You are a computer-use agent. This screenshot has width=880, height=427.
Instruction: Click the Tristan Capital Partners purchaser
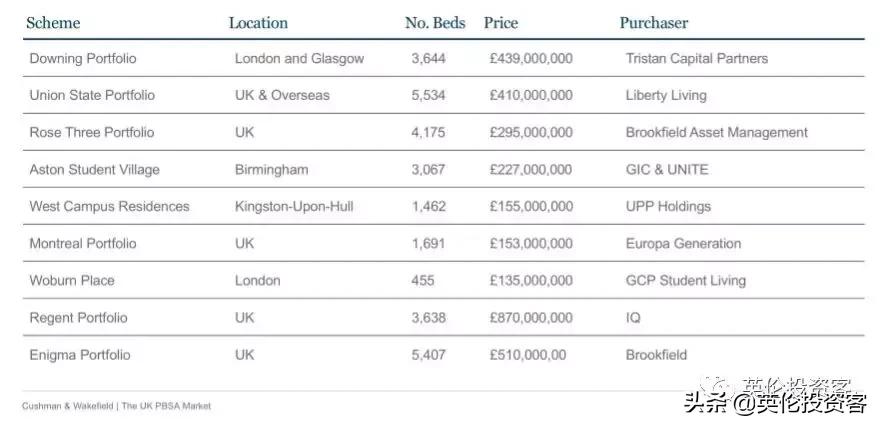697,59
